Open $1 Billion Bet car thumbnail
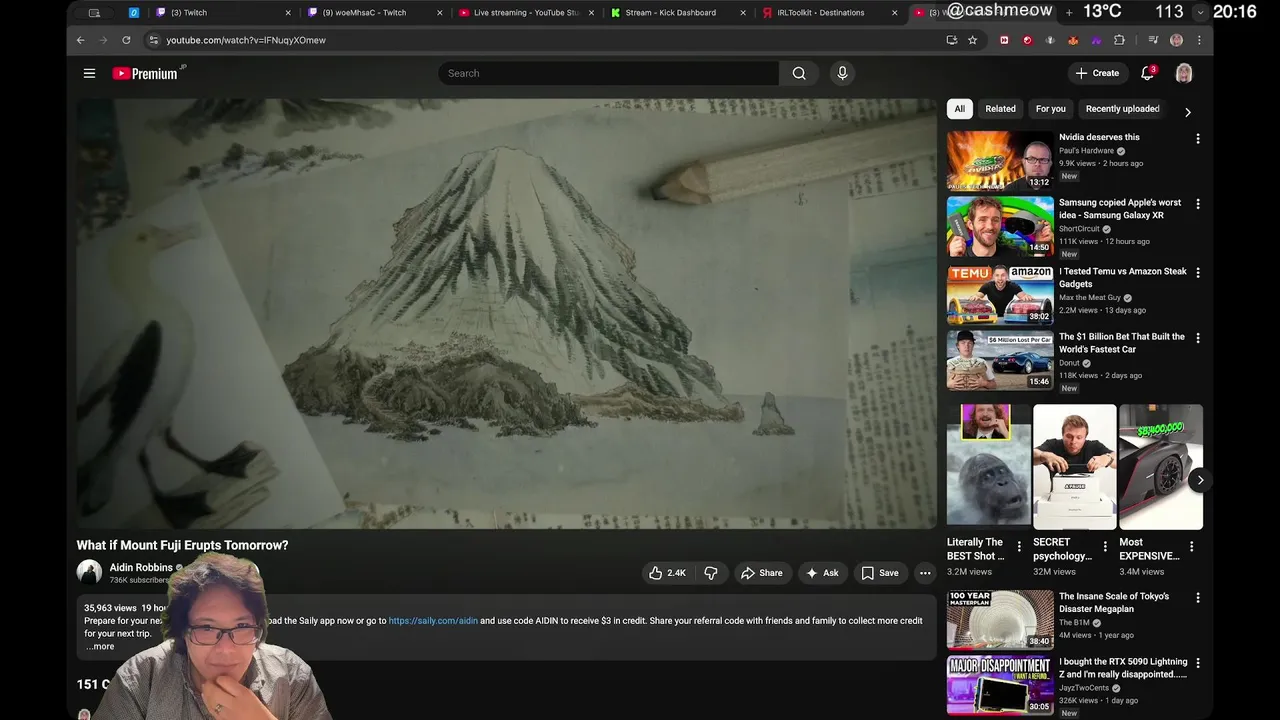 pos(1000,360)
